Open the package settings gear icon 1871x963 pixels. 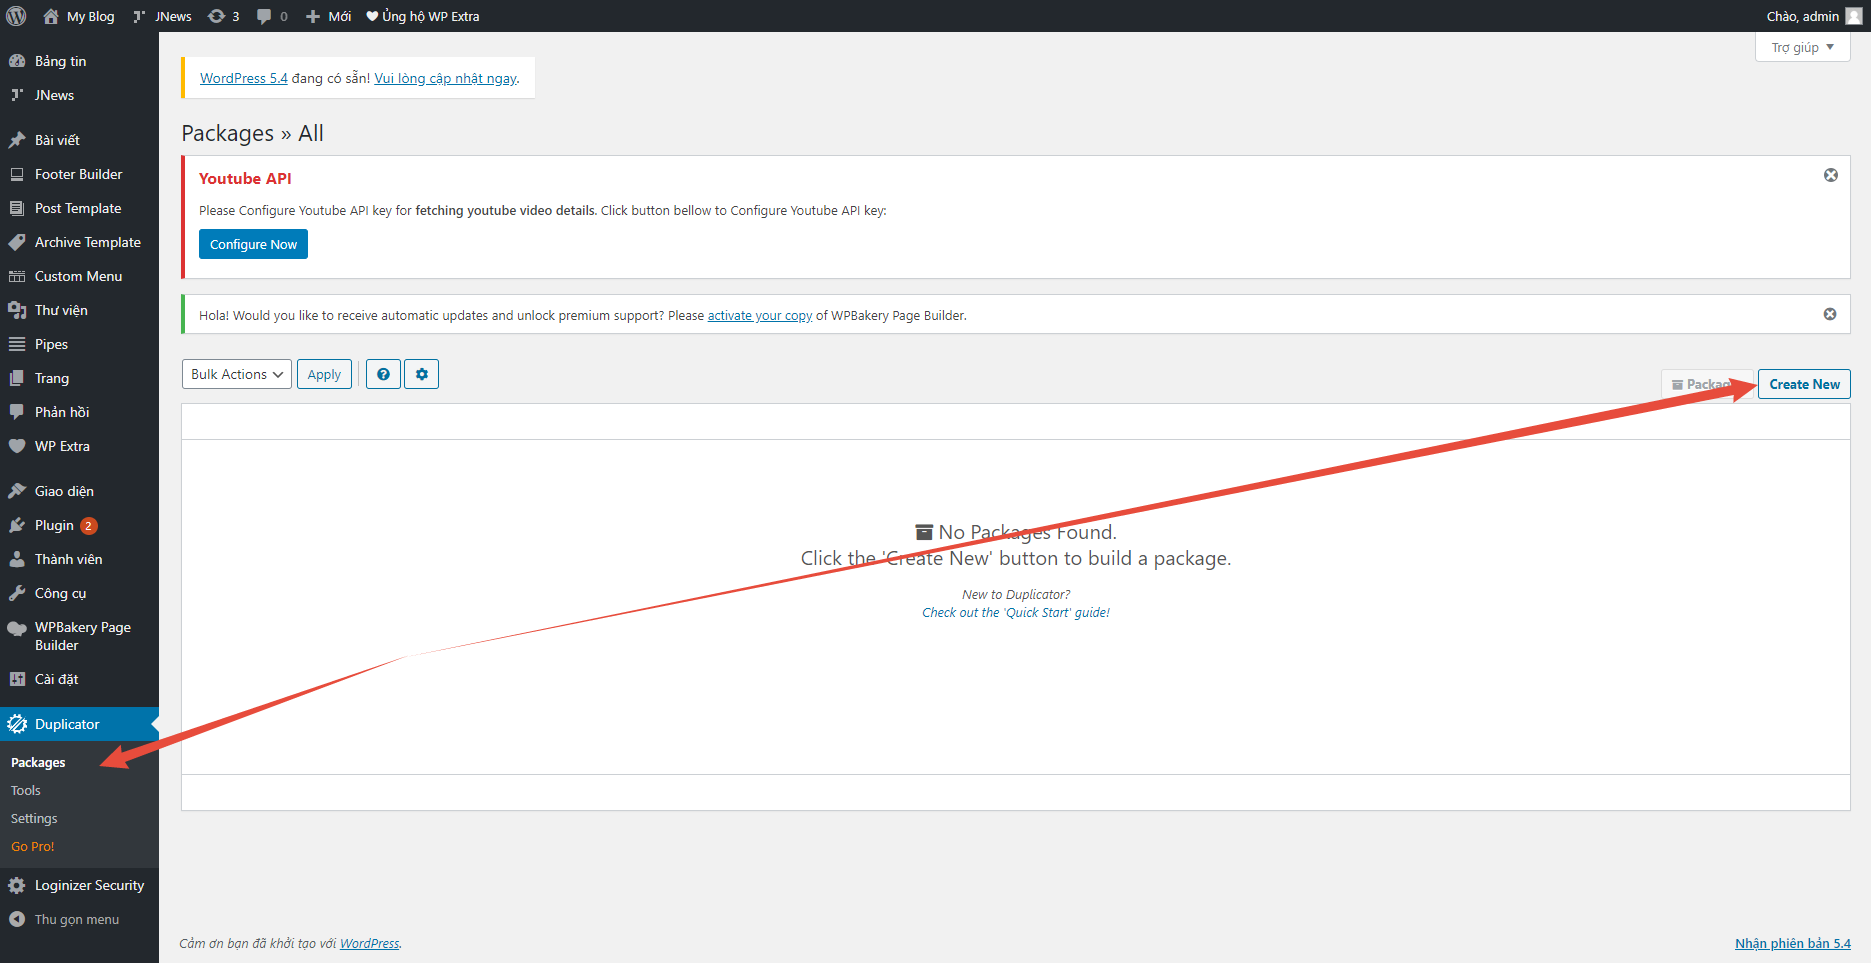pyautogui.click(x=421, y=374)
